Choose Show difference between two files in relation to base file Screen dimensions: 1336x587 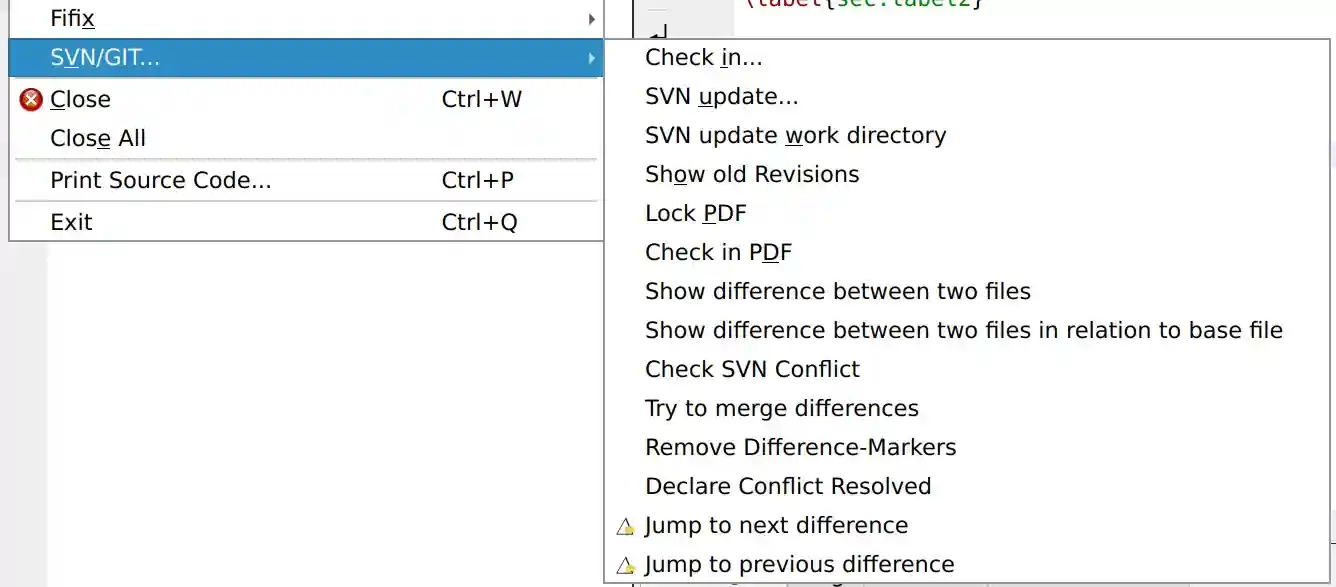tap(963, 330)
